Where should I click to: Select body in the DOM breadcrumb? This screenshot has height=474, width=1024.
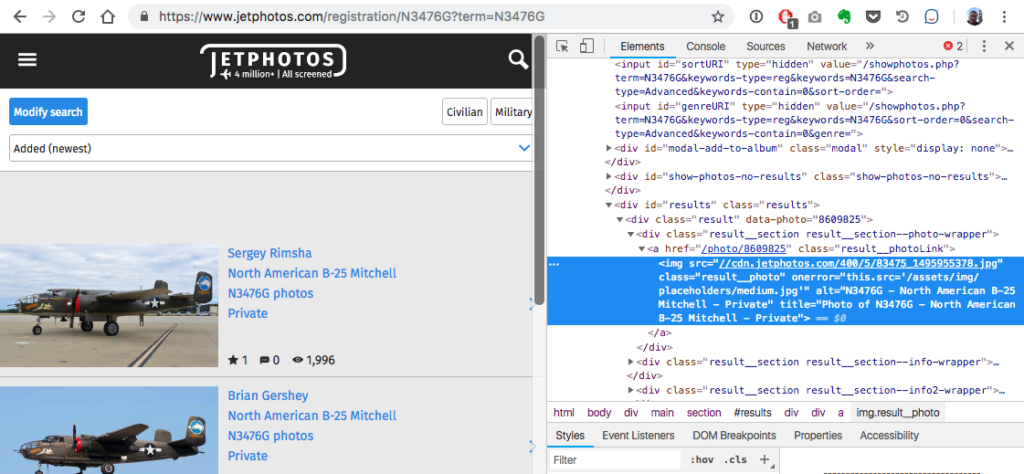599,413
